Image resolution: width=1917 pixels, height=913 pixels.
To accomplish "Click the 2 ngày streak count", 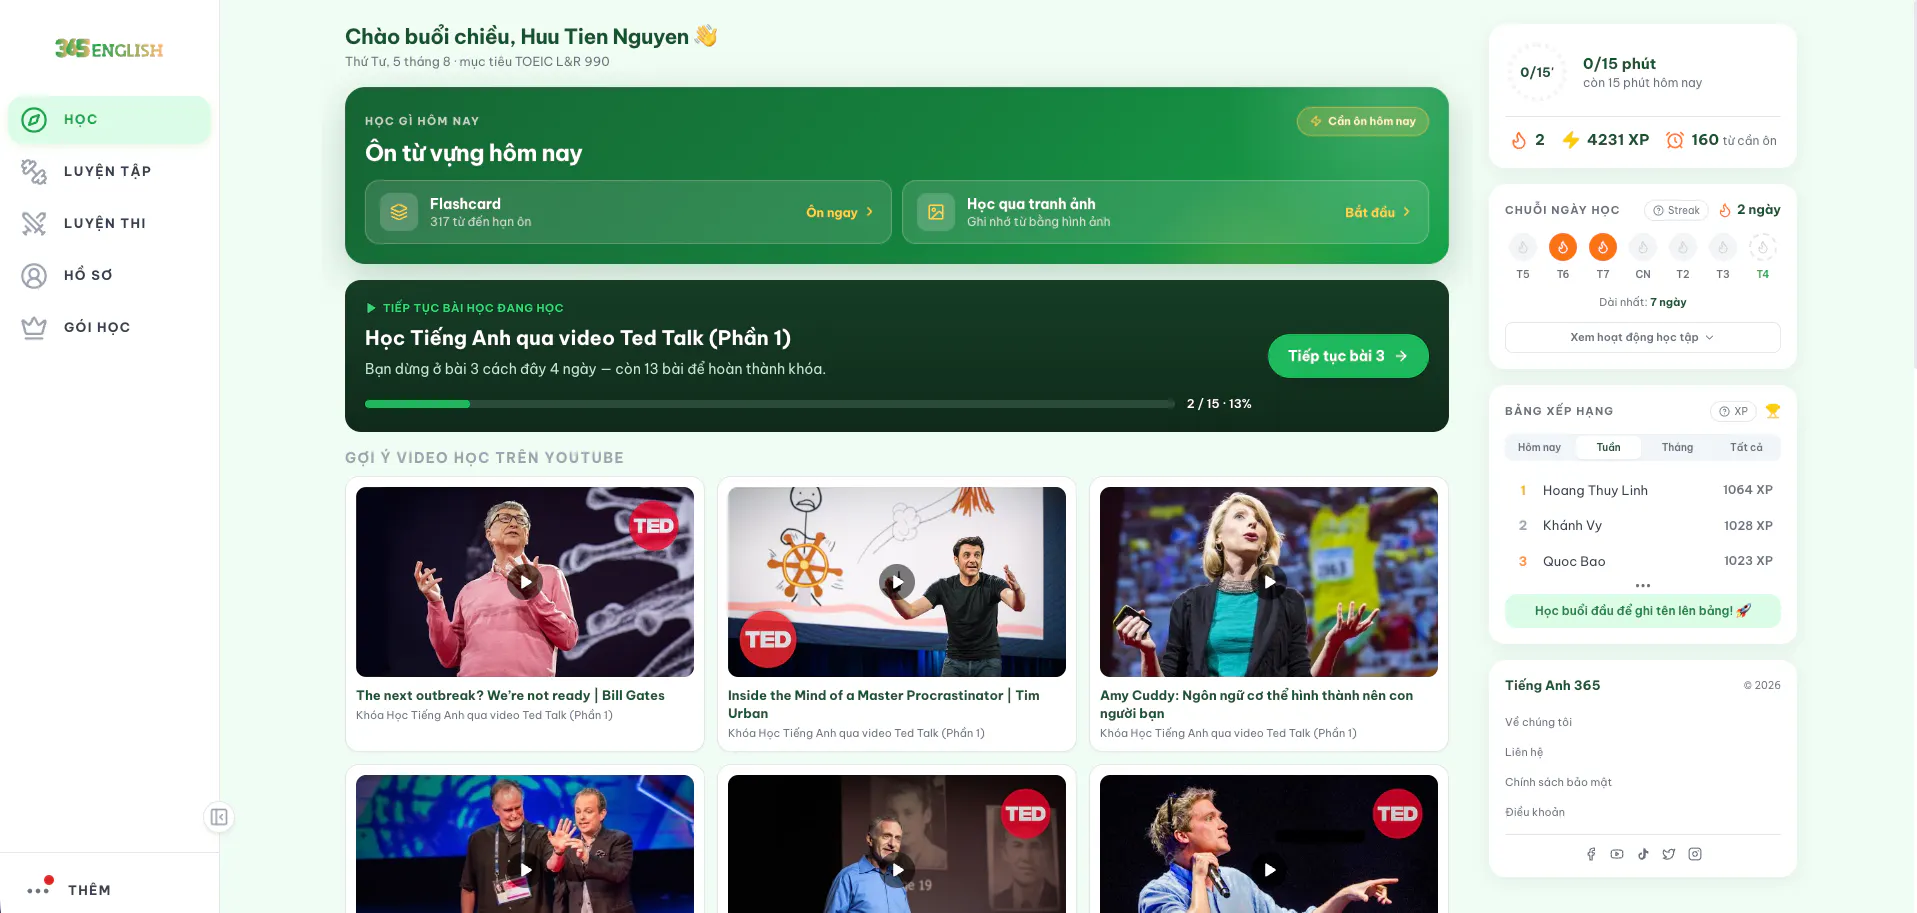I will (1758, 210).
